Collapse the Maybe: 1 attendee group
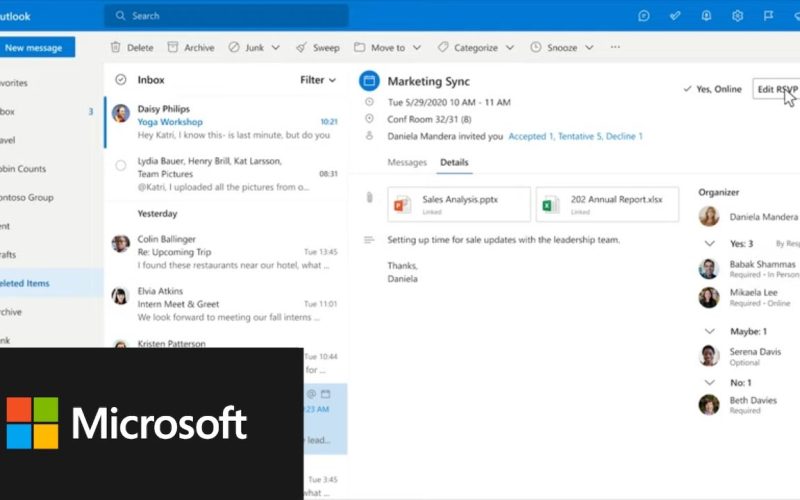The height and width of the screenshot is (500, 800). 709,331
